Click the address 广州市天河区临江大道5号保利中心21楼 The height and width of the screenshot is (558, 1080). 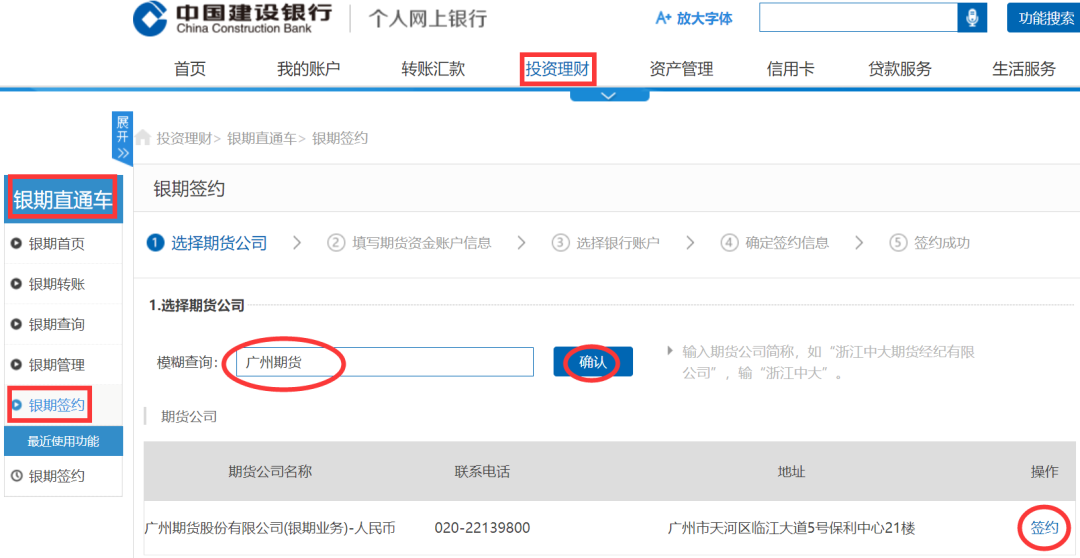pyautogui.click(x=791, y=528)
